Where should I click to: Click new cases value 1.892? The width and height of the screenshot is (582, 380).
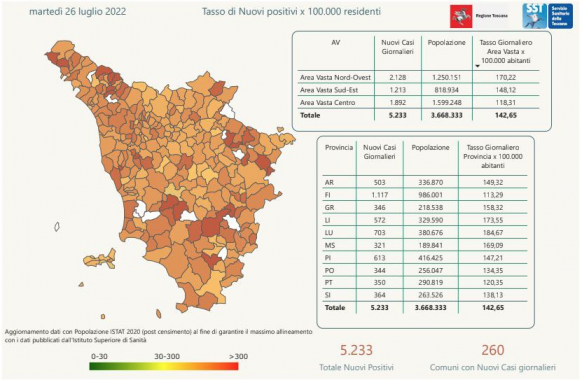coord(398,102)
